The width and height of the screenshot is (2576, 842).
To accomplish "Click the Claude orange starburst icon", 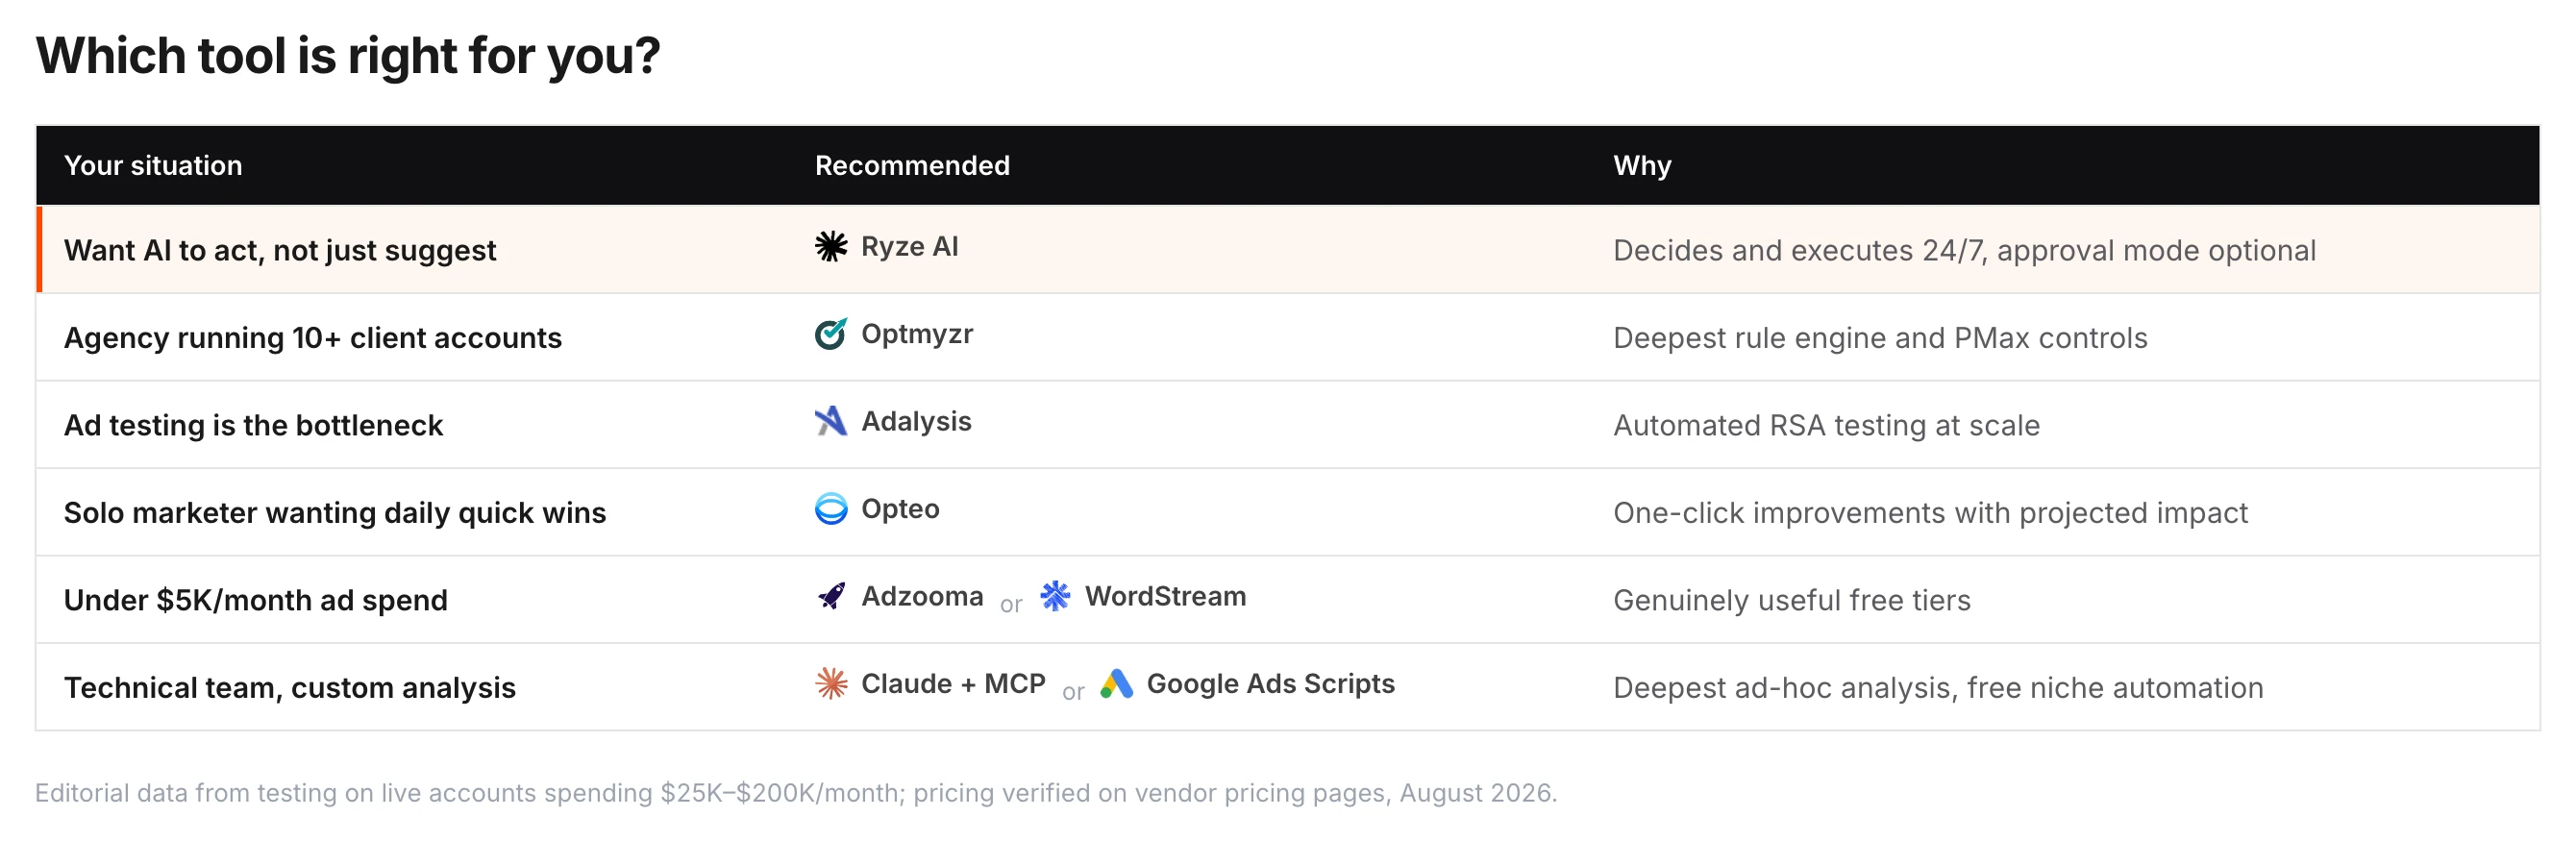I will pos(830,684).
